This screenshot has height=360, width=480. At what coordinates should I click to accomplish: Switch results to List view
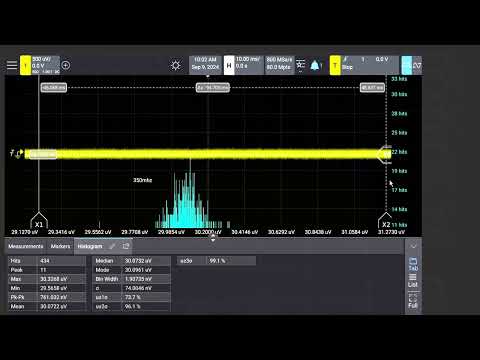(413, 281)
